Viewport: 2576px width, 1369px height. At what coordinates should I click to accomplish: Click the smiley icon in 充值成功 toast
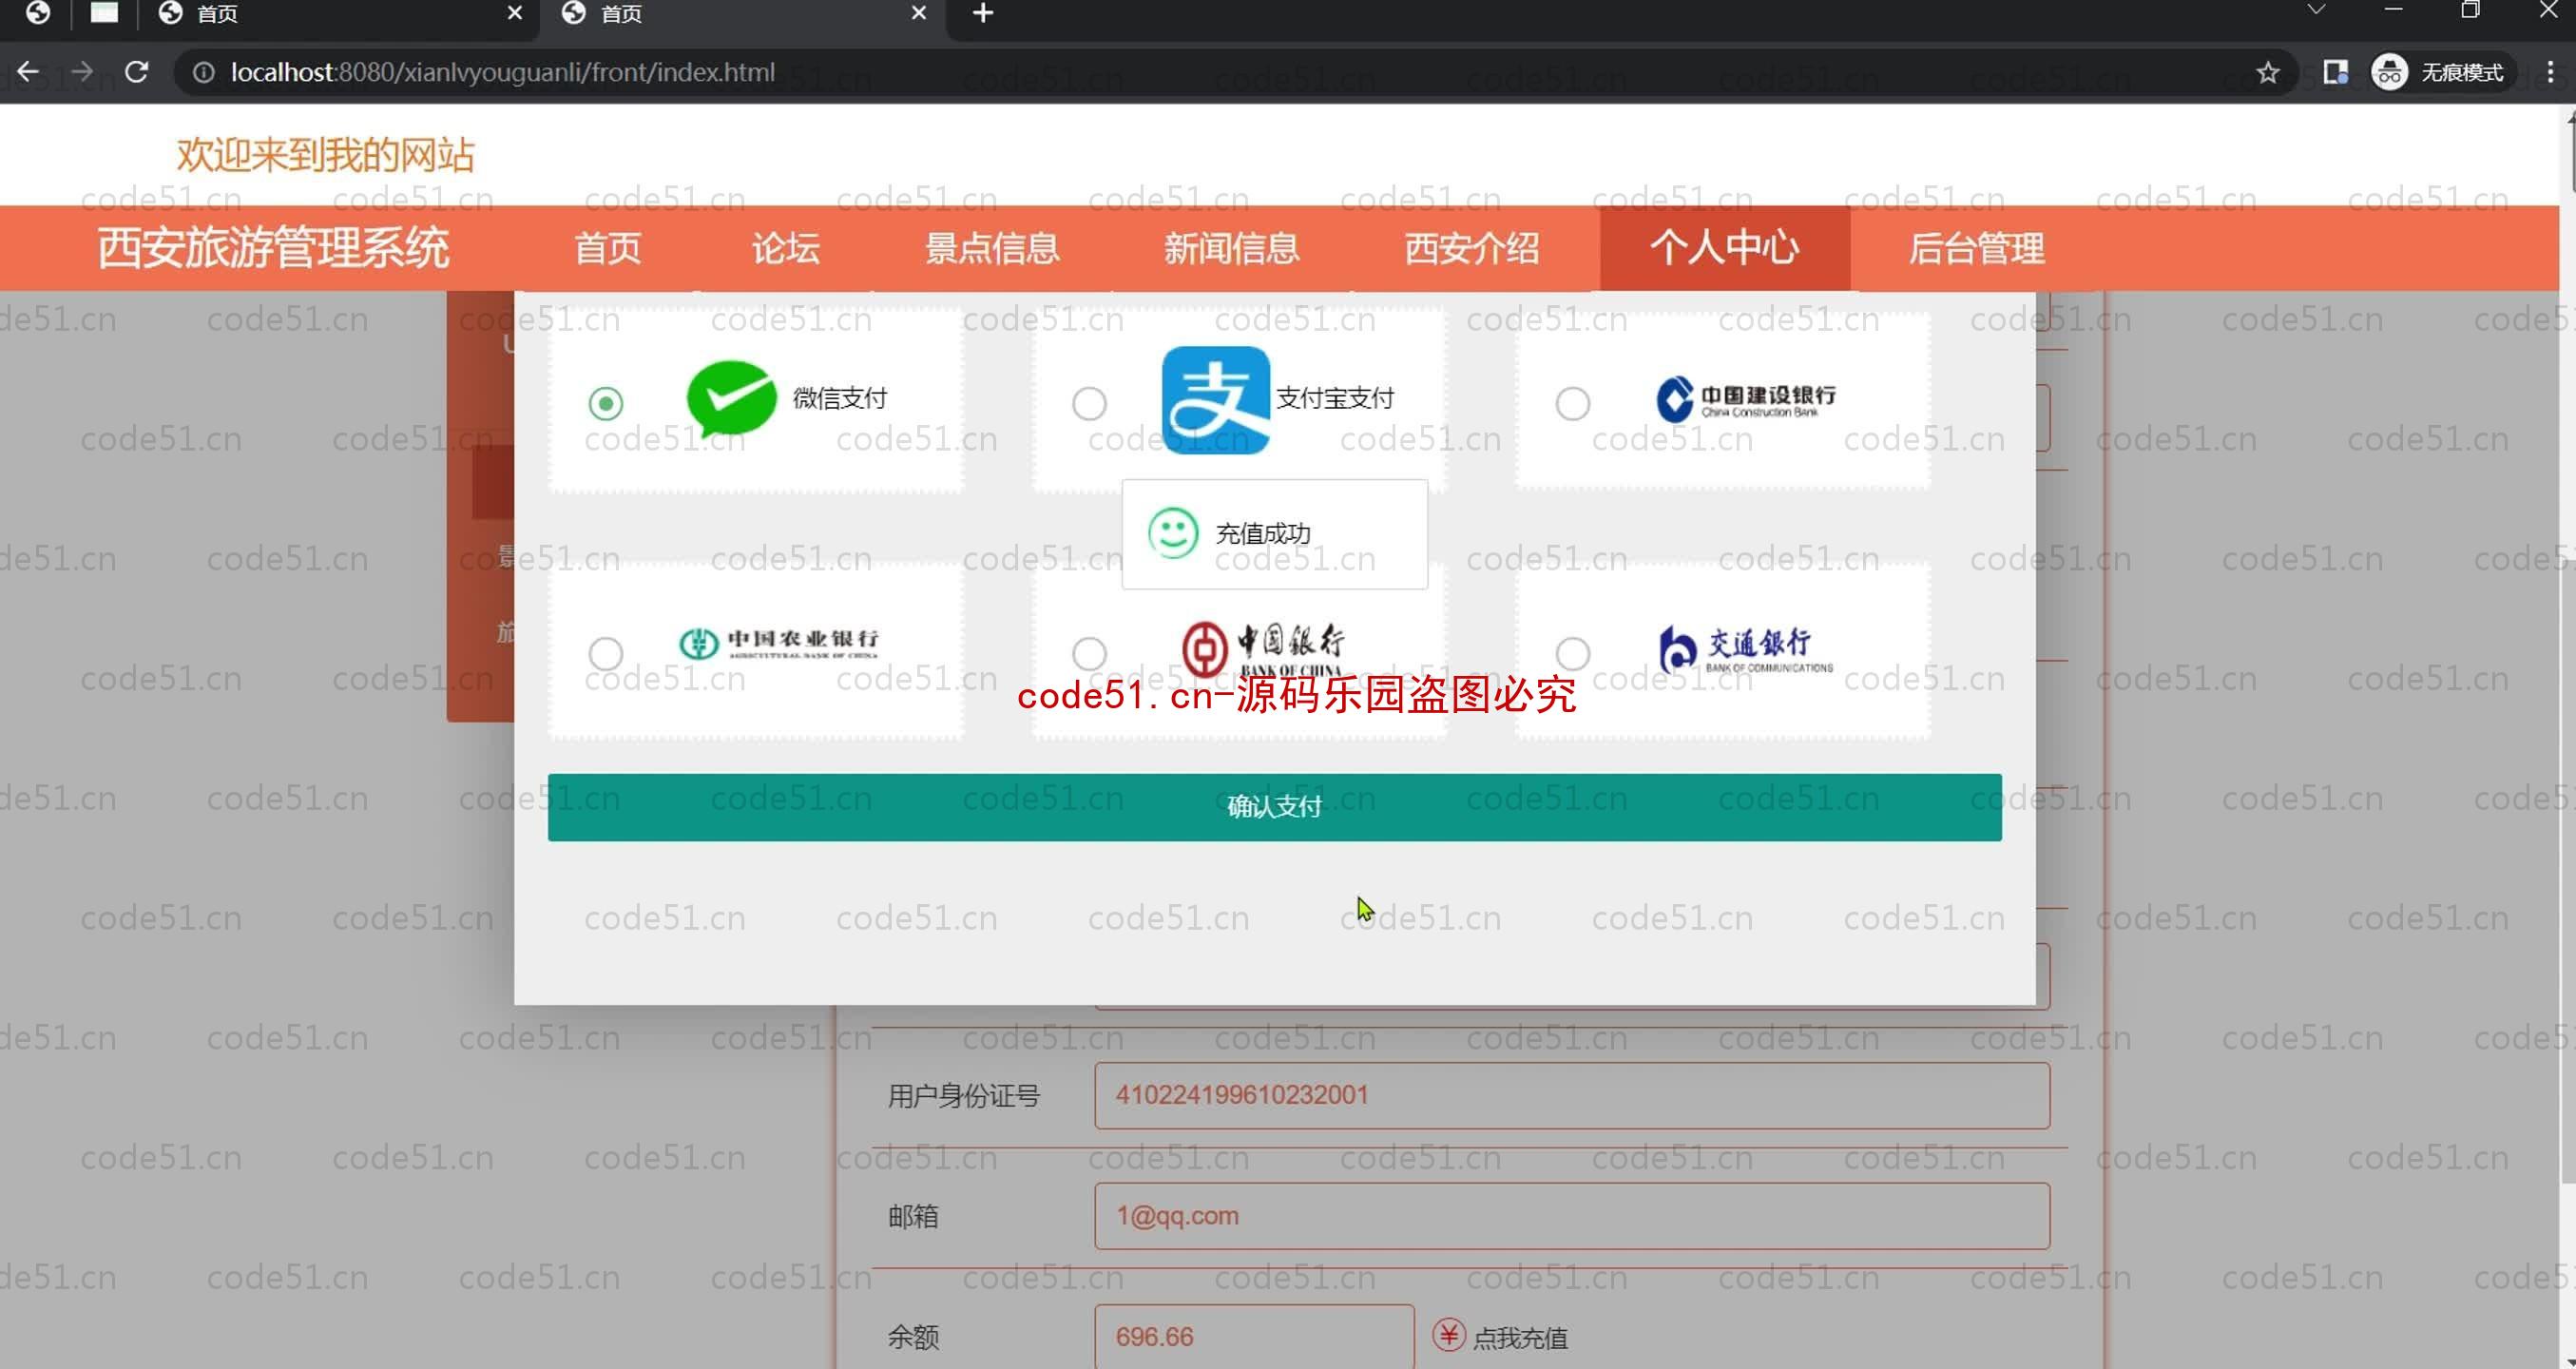point(1172,533)
